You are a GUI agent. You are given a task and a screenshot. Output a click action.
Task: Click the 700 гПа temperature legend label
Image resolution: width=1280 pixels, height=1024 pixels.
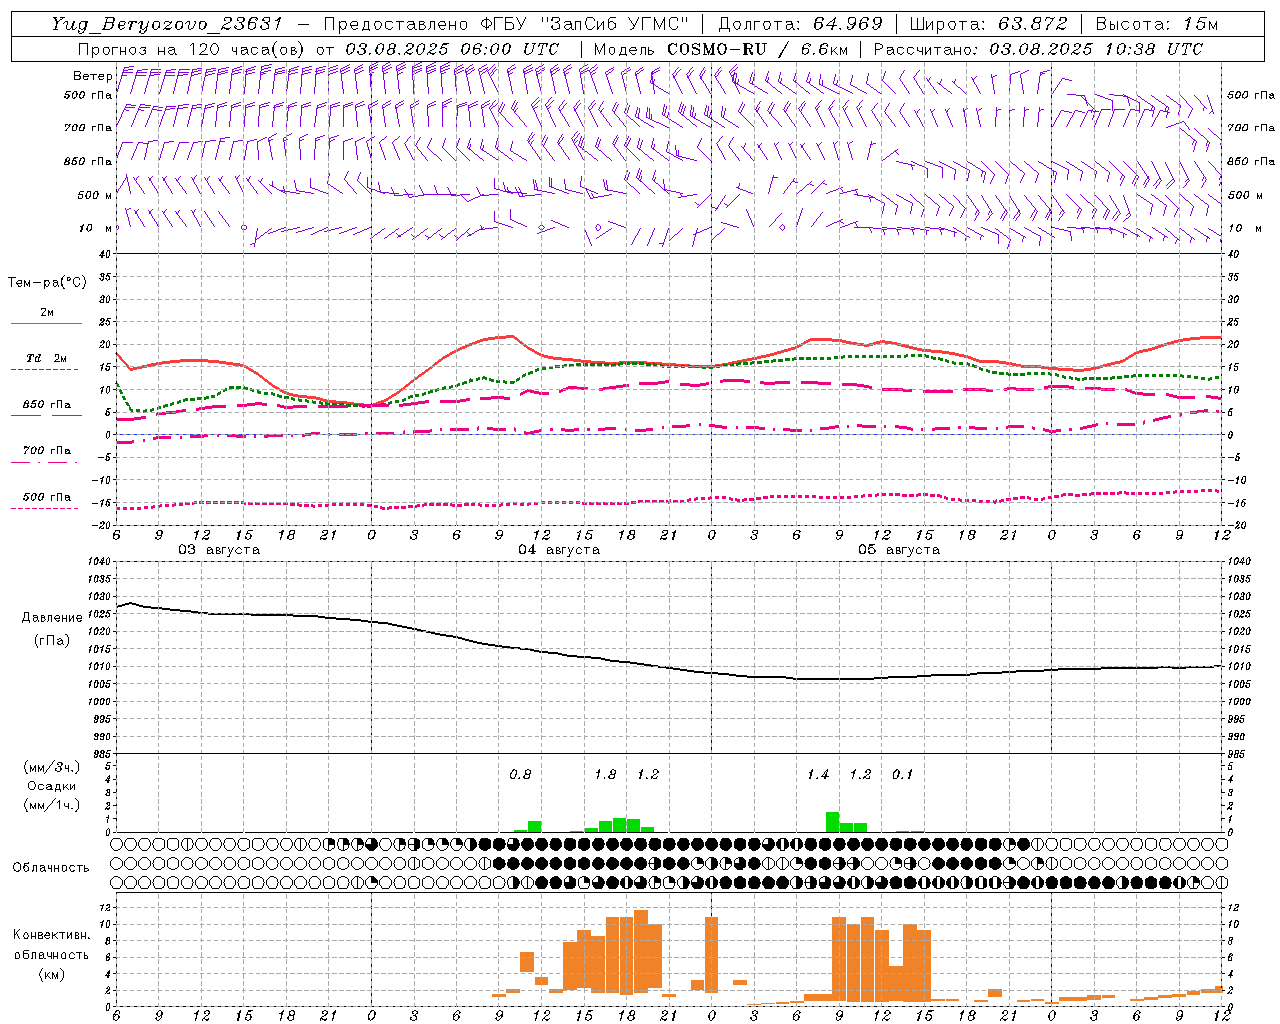[x=47, y=451]
